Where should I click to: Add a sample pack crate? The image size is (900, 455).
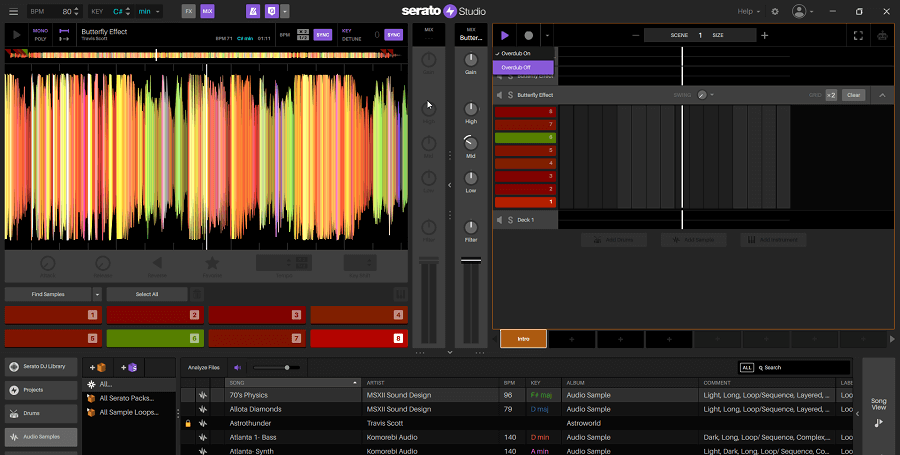[98, 367]
